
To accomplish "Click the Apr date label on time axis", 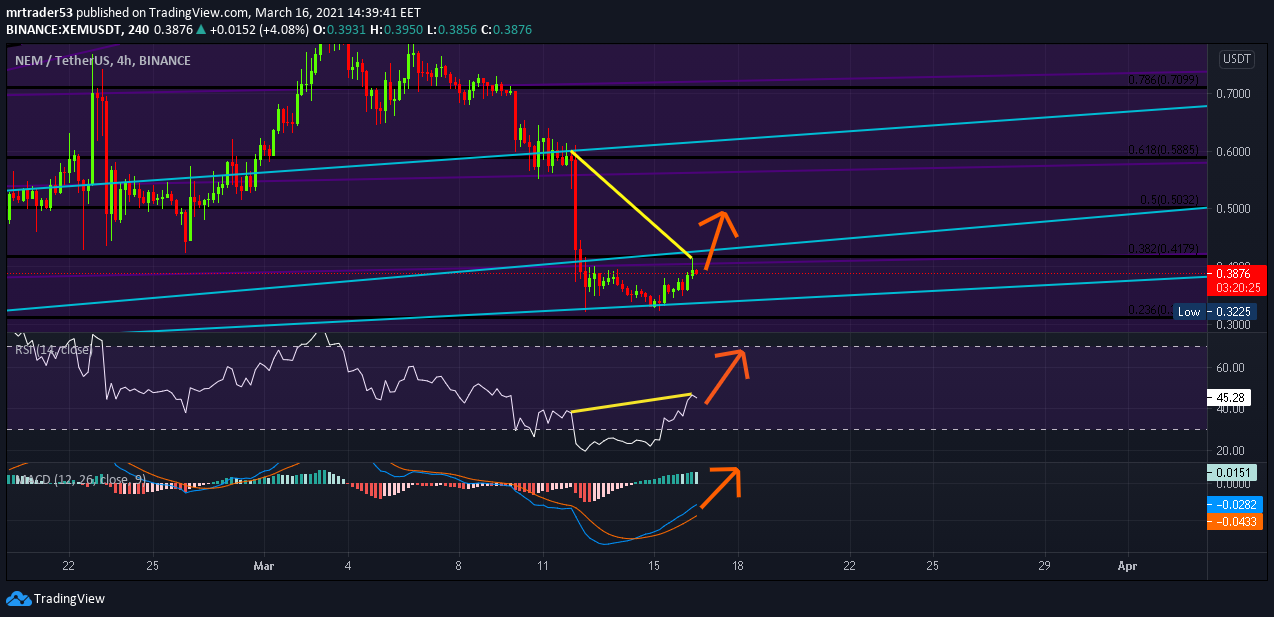I will click(1128, 566).
